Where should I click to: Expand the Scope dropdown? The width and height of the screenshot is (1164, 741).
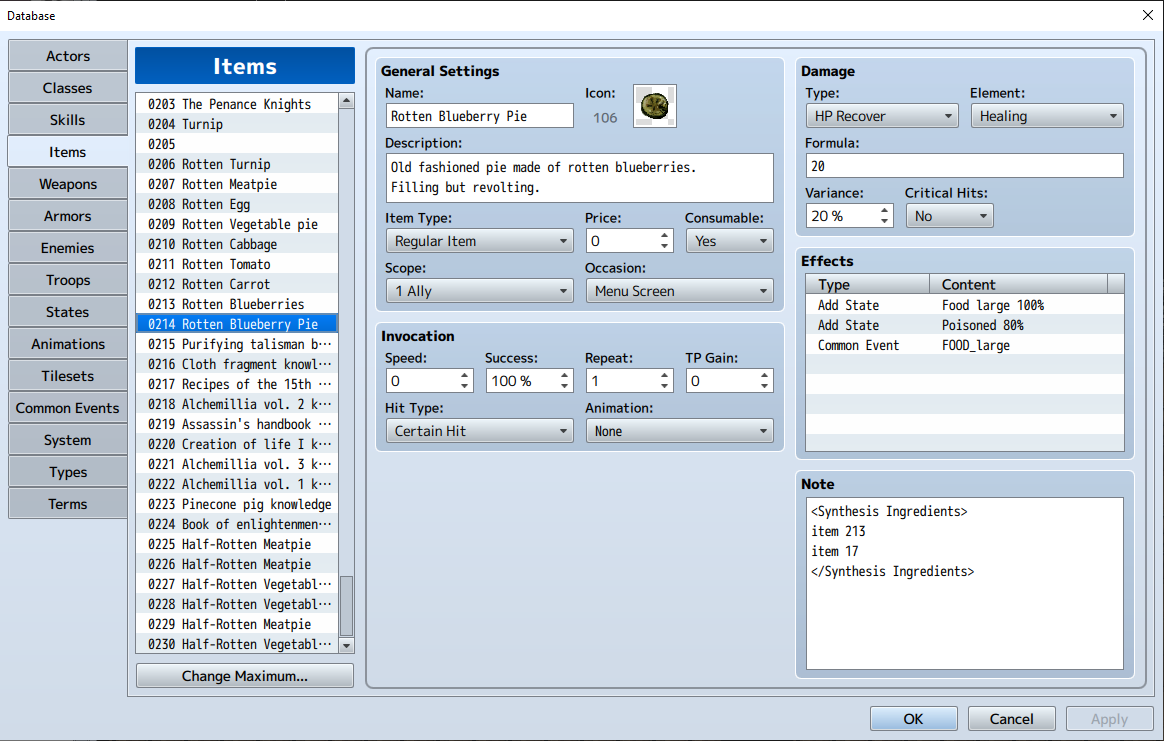click(479, 291)
